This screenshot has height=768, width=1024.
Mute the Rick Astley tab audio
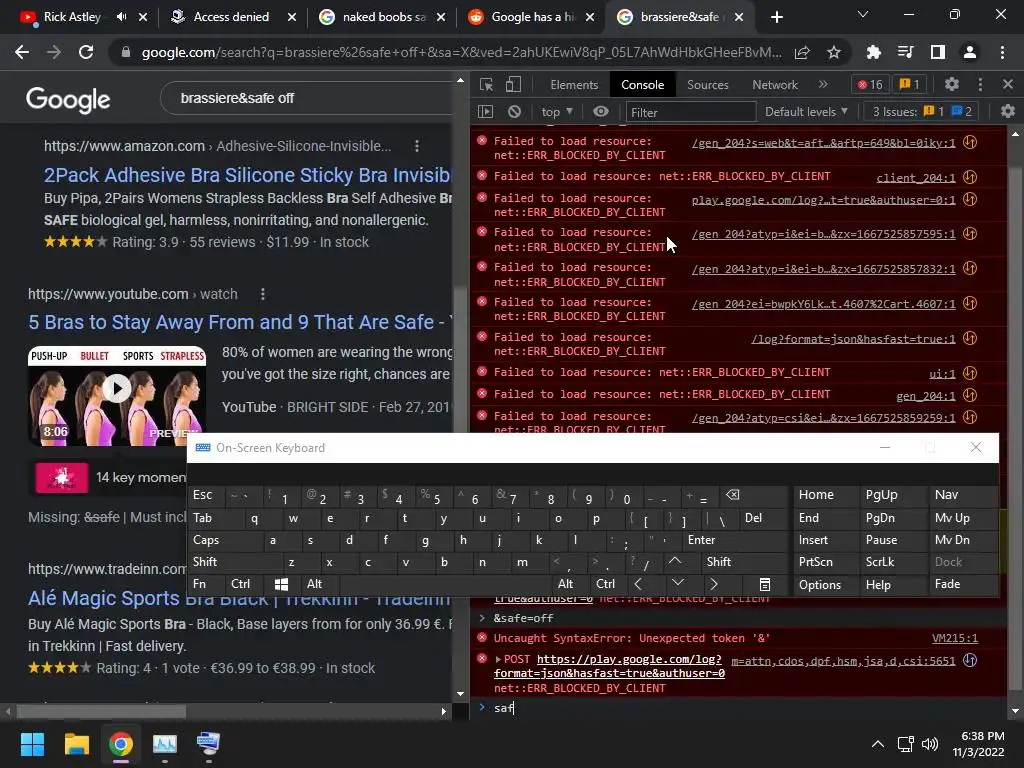(121, 17)
